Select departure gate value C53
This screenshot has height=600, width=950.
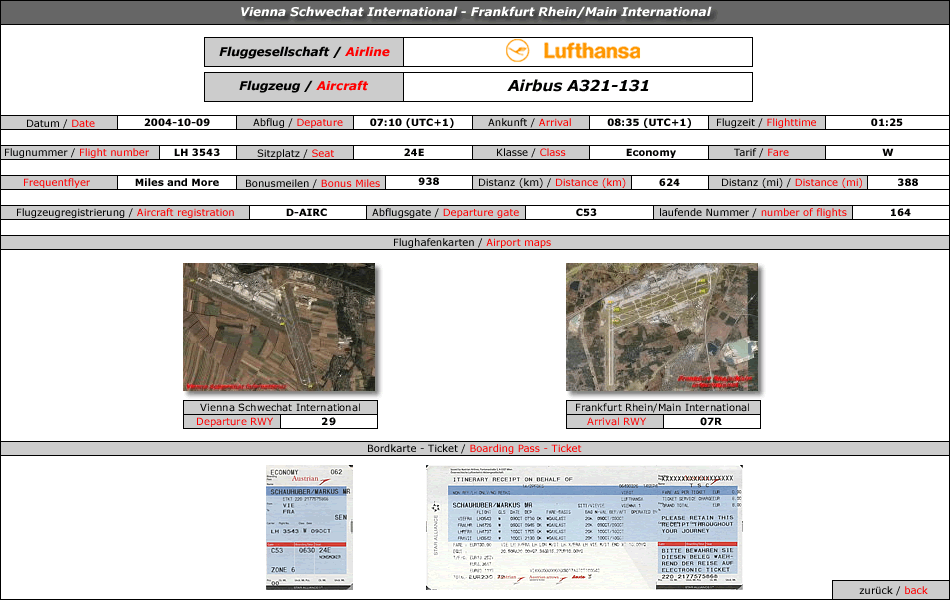coord(586,213)
